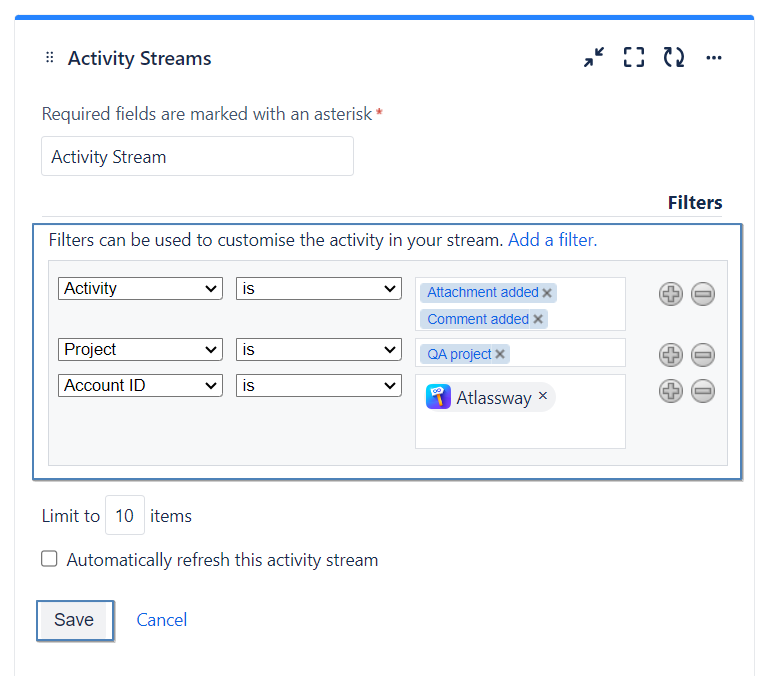Remove the Attachment added tag

547,293
